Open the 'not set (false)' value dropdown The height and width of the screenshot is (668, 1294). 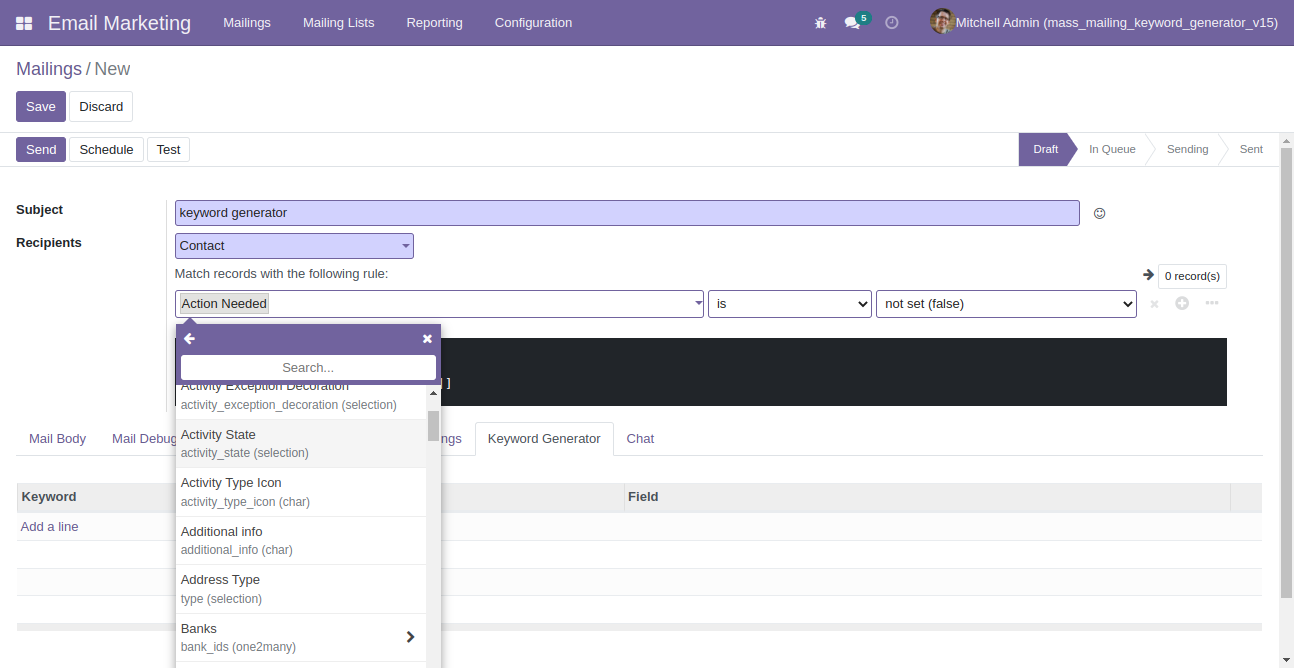1006,304
